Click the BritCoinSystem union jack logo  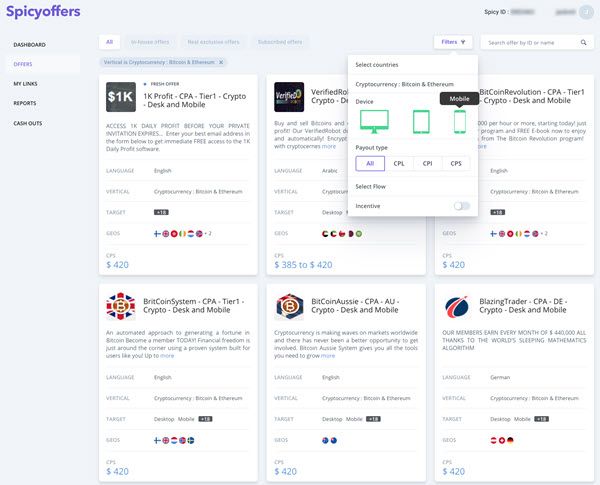(121, 306)
